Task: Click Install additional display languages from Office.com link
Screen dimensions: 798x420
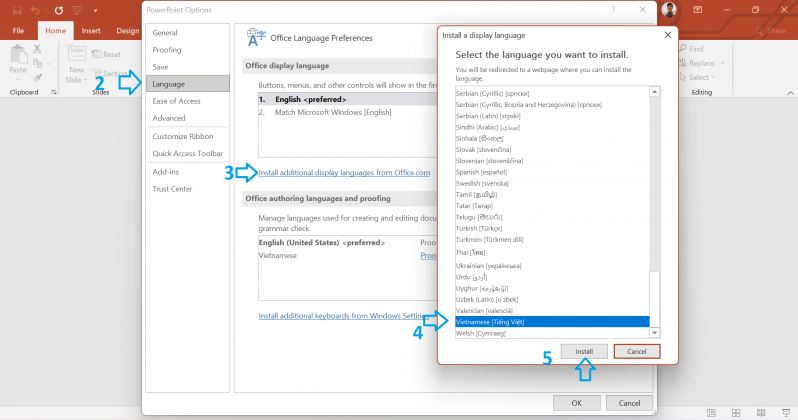Action: 344,173
